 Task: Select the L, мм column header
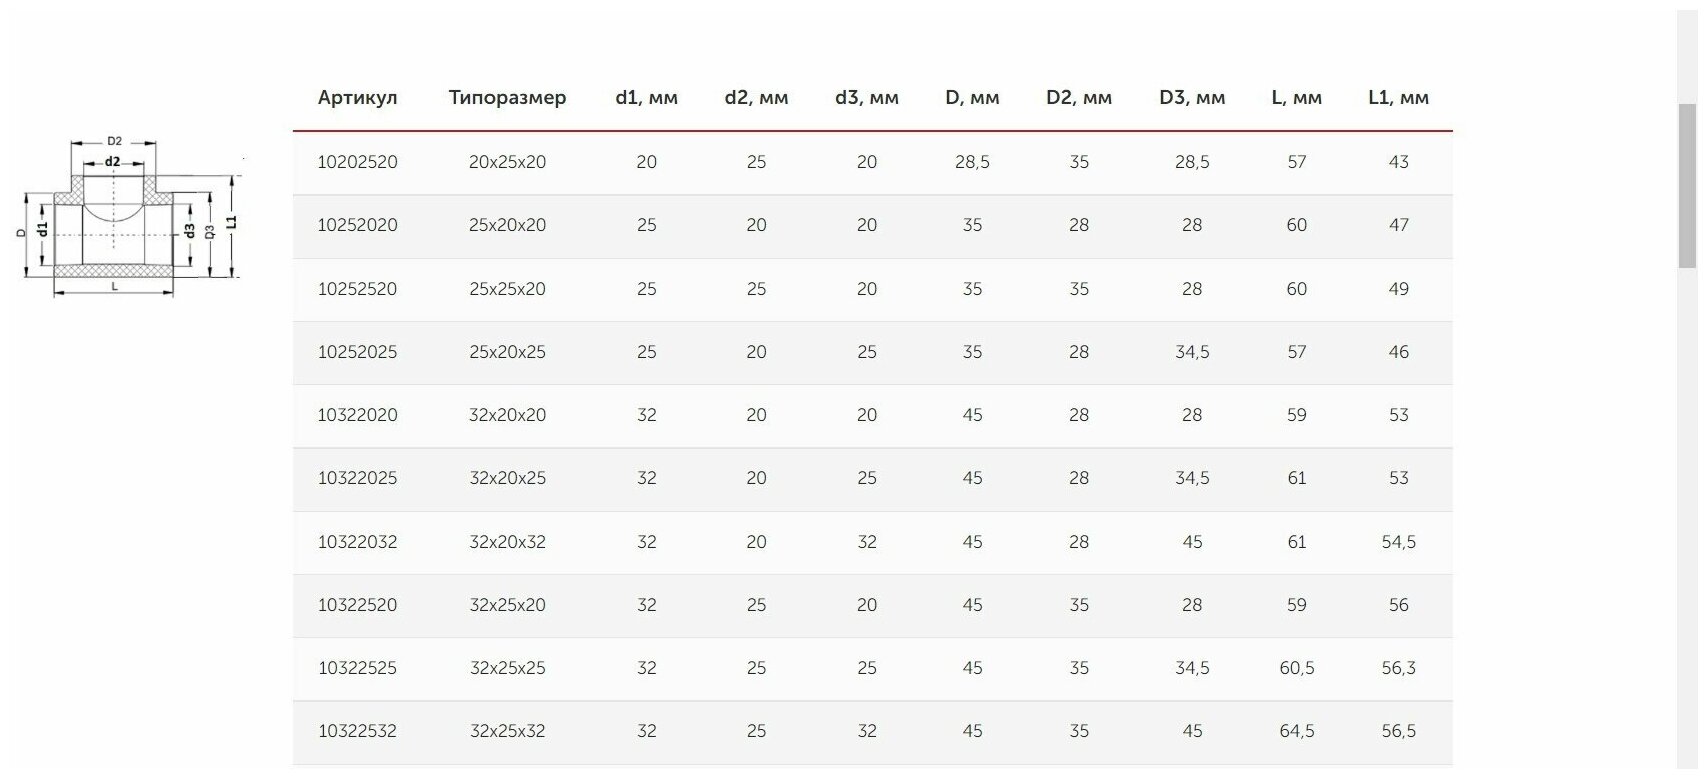(1296, 98)
